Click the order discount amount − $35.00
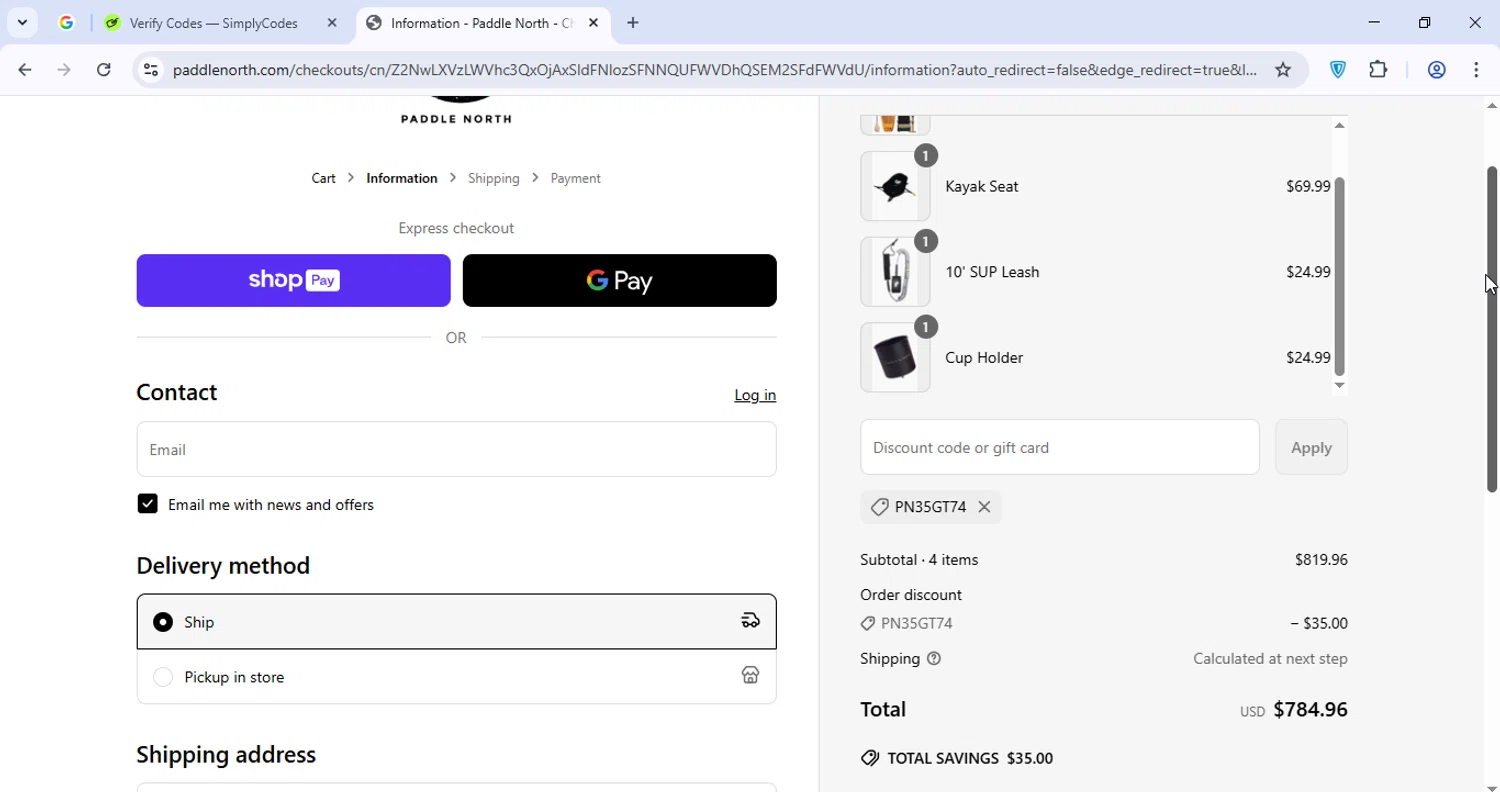Viewport: 1500px width, 792px height. (1319, 623)
